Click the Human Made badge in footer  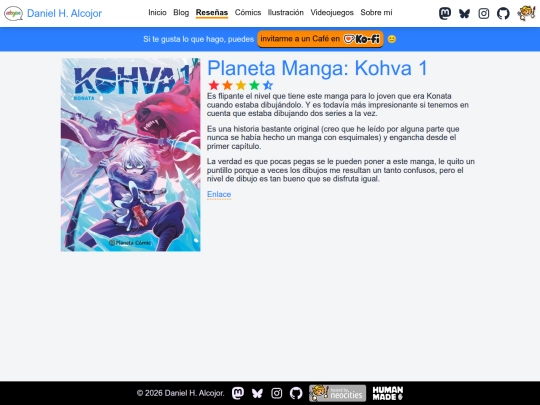tap(387, 393)
